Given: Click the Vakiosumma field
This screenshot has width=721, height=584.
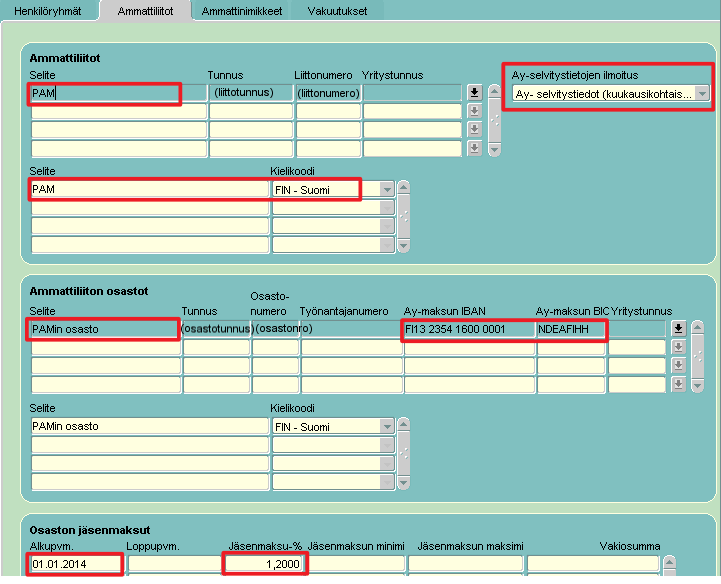Looking at the screenshot, I should click(593, 564).
